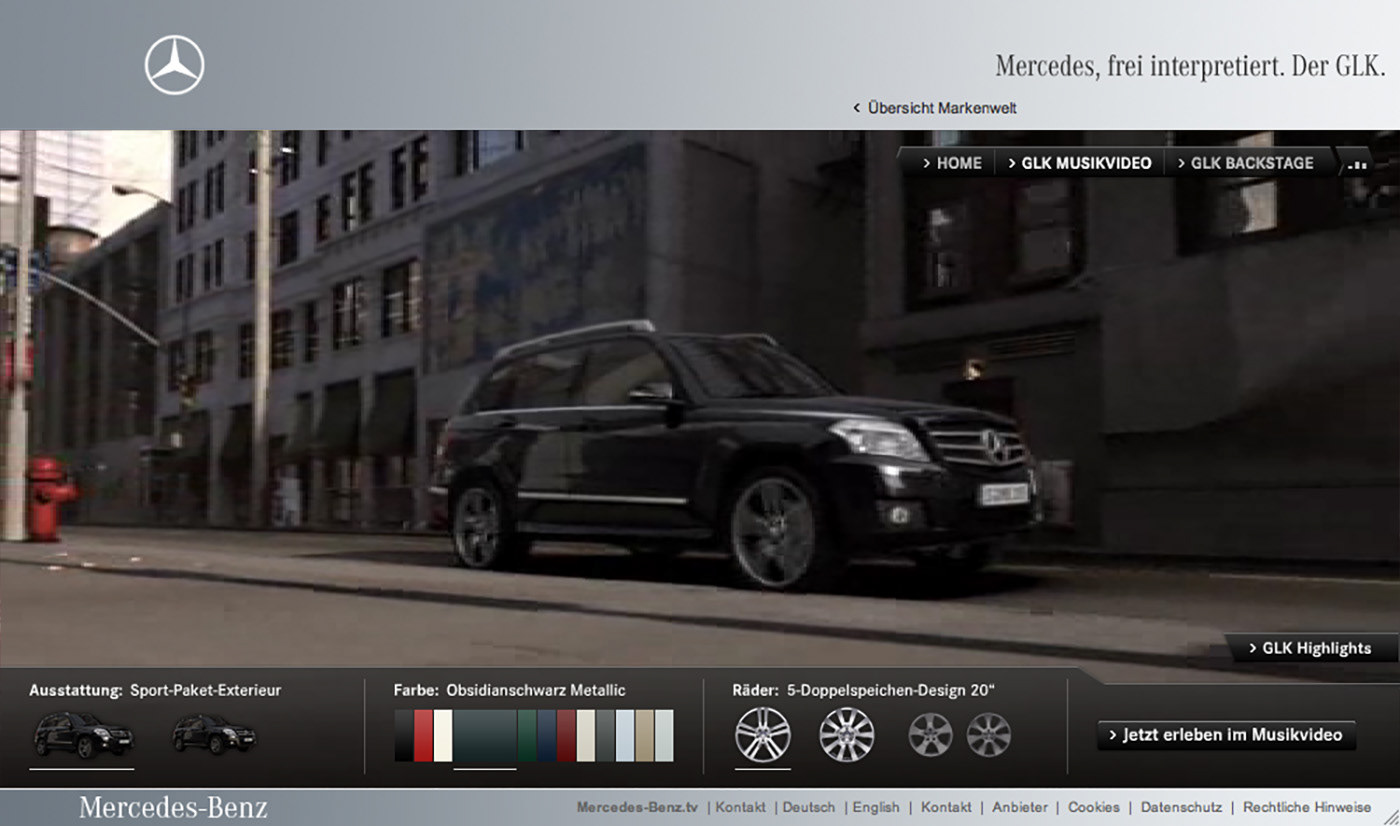This screenshot has width=1400, height=826.
Task: Select the burgundy dark red swatch
Action: click(566, 736)
